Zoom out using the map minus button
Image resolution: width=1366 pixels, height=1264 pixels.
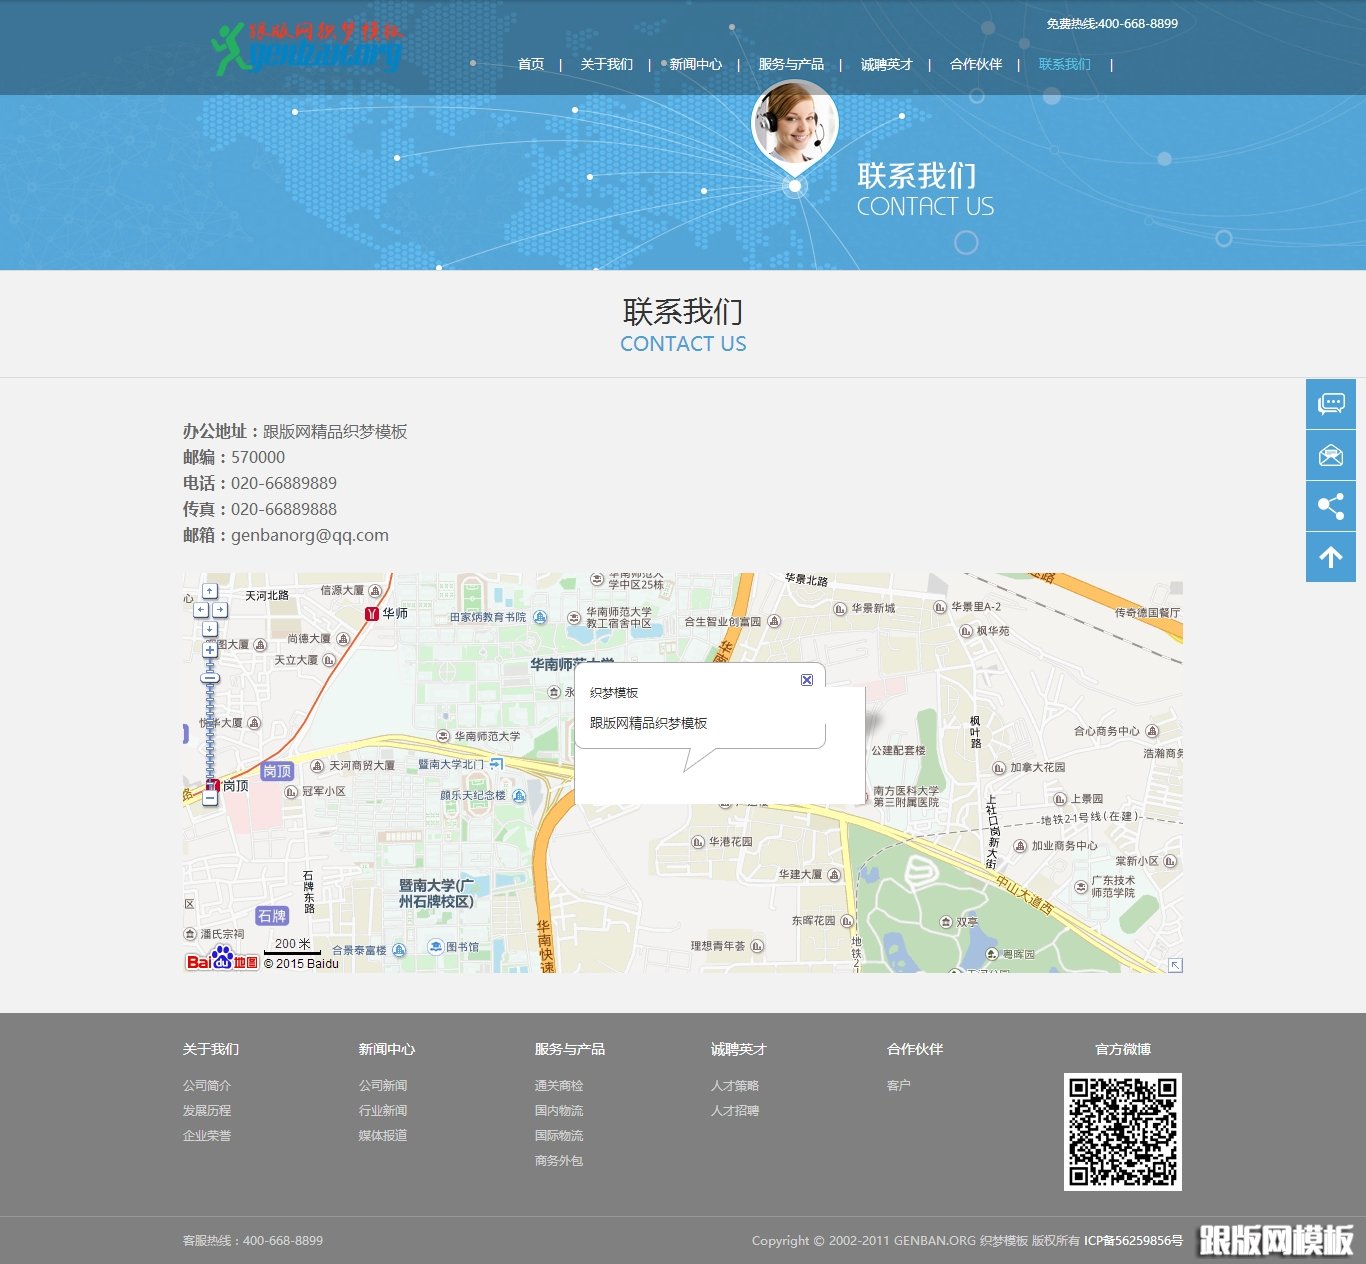pos(210,798)
